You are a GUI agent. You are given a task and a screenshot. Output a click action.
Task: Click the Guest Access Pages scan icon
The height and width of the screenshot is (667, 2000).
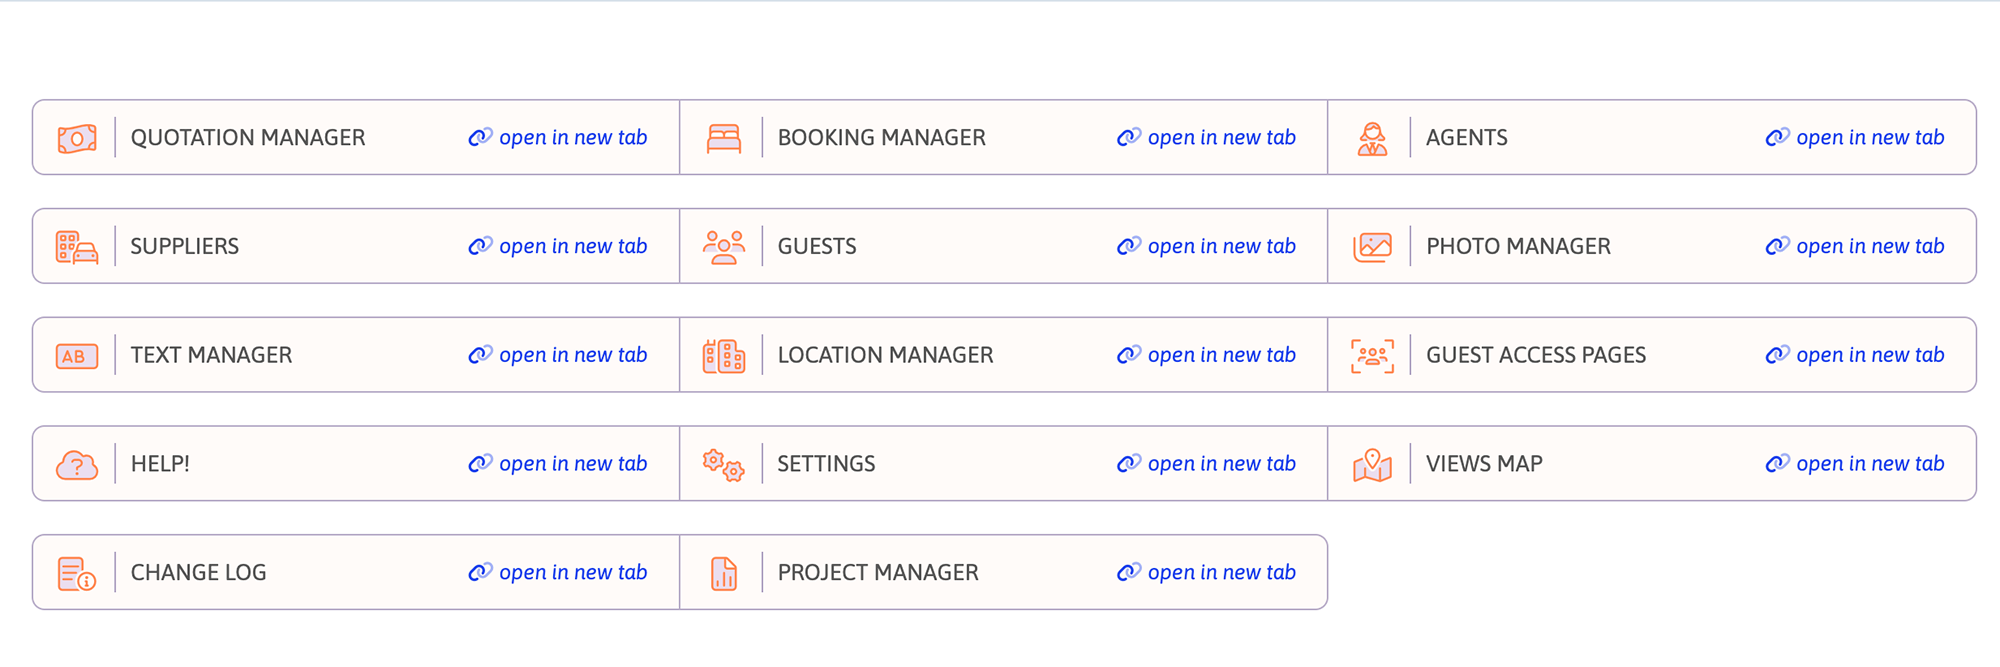coord(1372,356)
